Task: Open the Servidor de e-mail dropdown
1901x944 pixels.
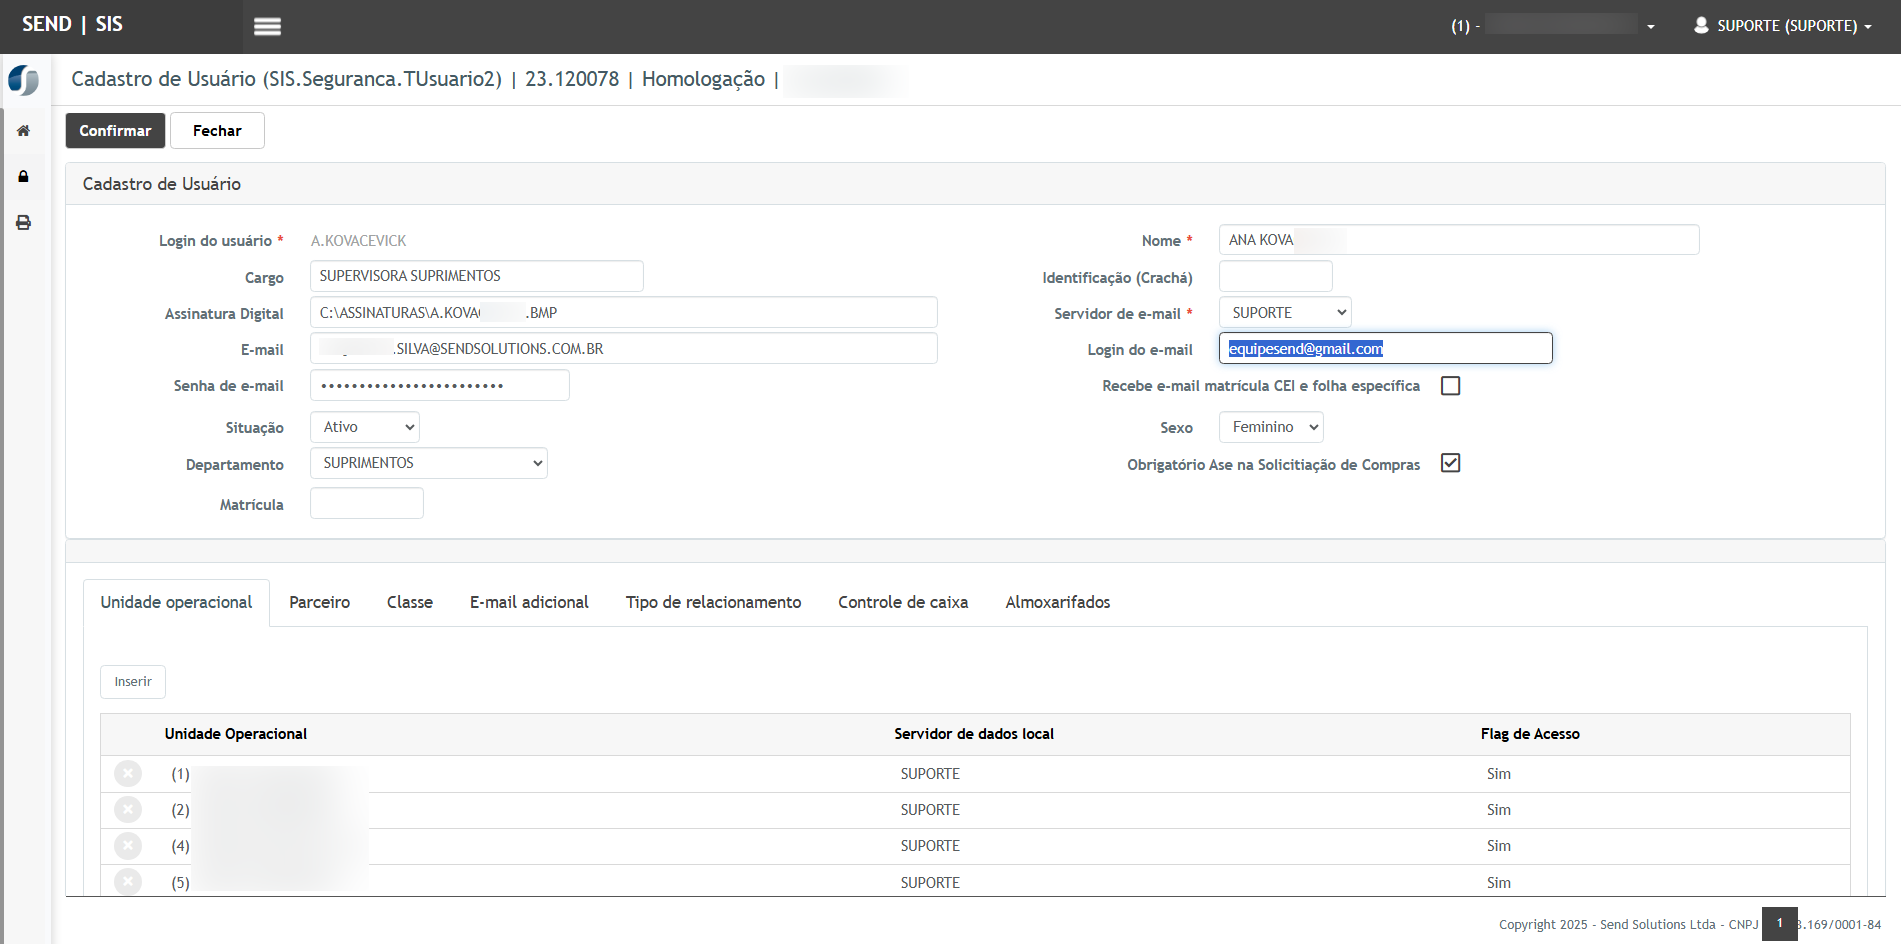Action: pyautogui.click(x=1285, y=313)
